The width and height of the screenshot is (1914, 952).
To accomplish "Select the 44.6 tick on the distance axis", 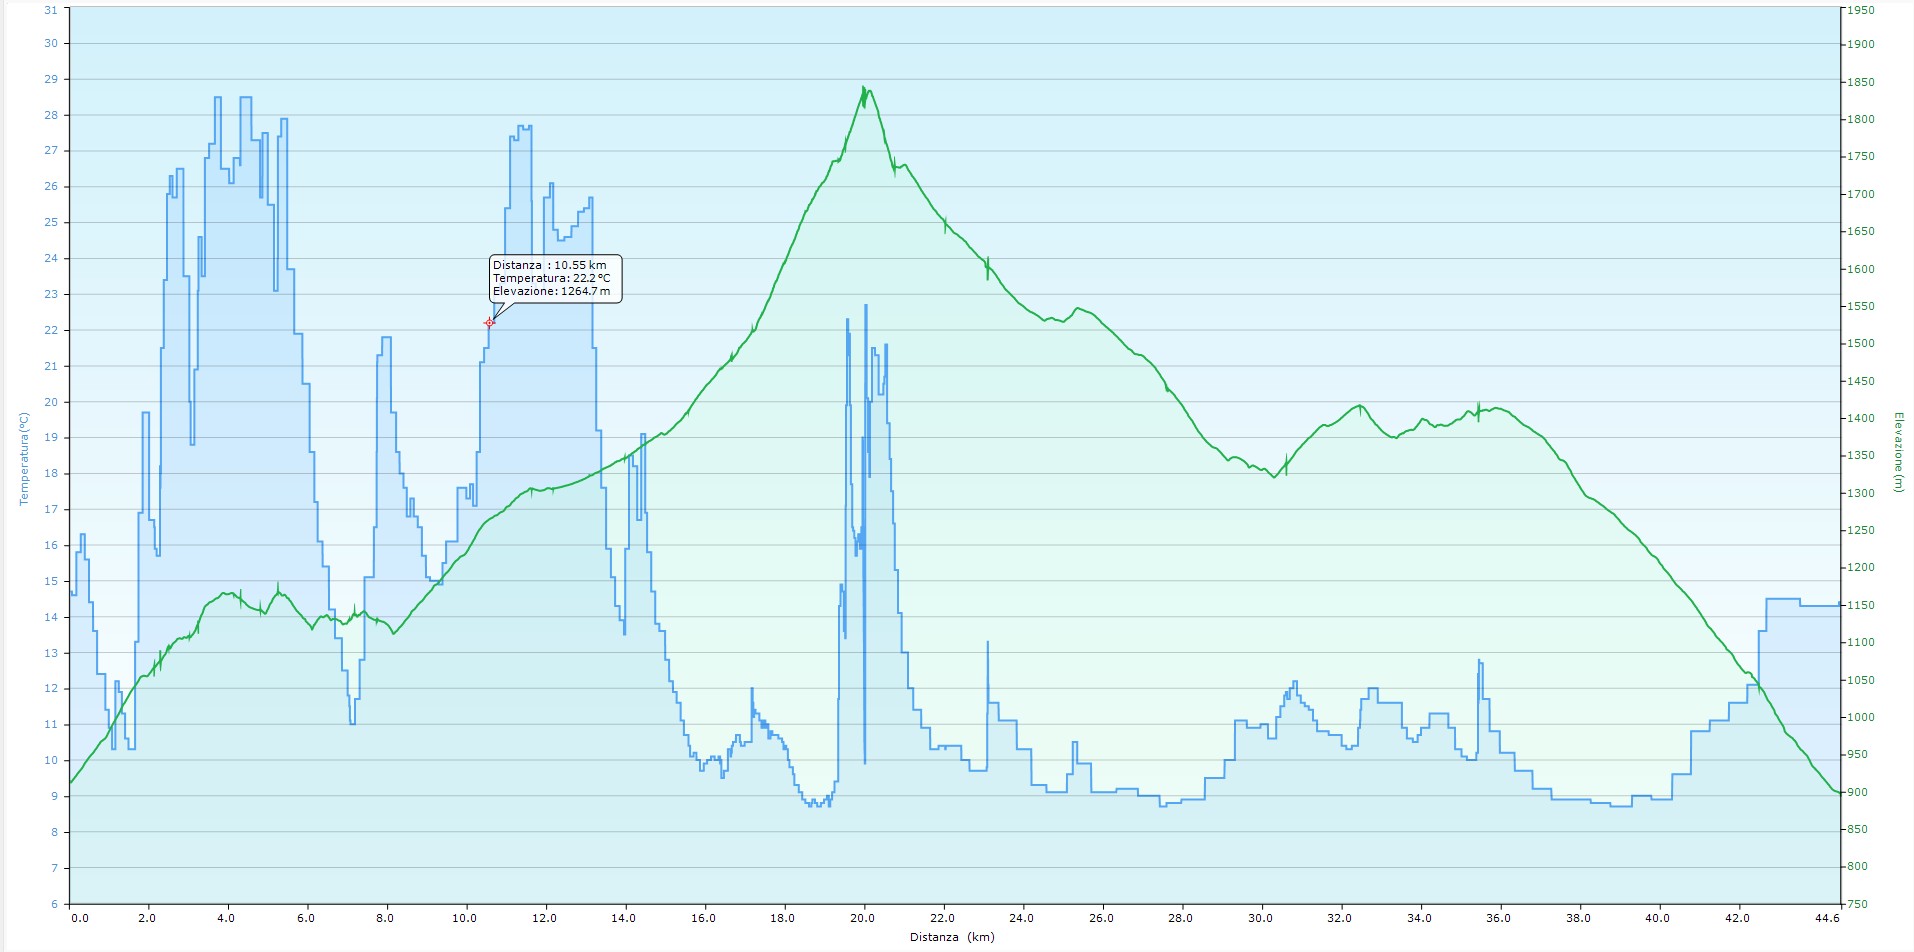I will coord(1826,917).
